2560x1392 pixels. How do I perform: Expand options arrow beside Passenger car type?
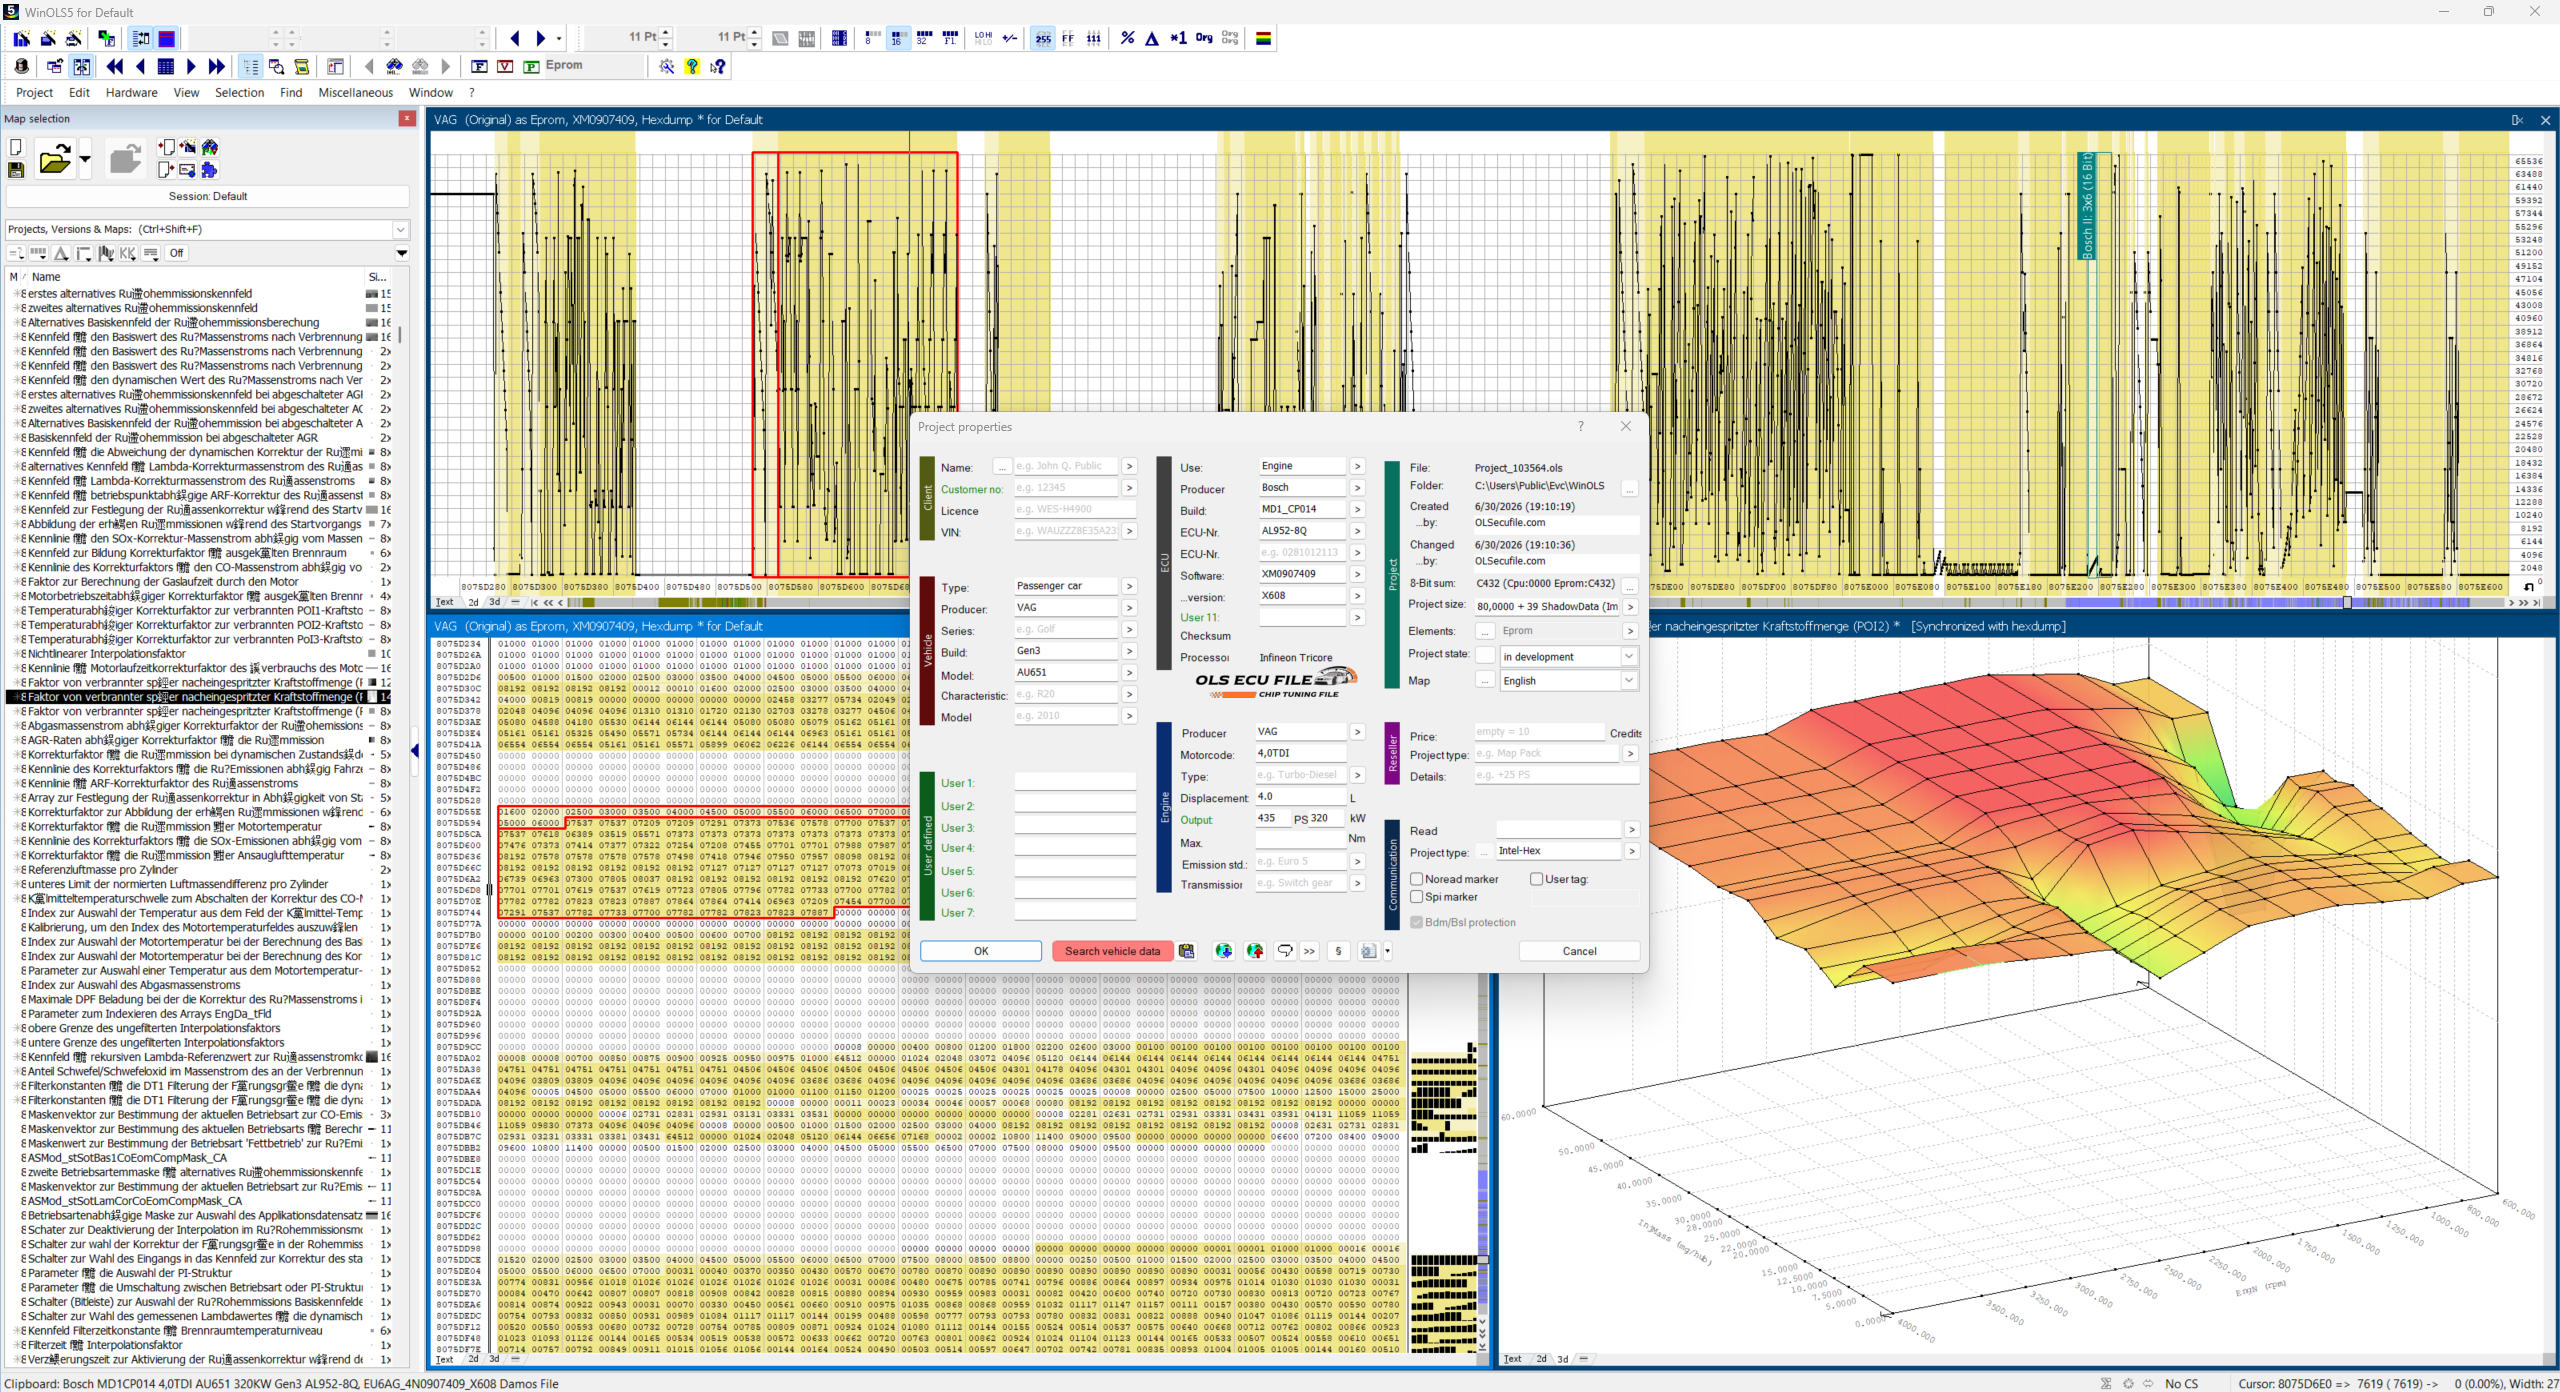click(1129, 586)
